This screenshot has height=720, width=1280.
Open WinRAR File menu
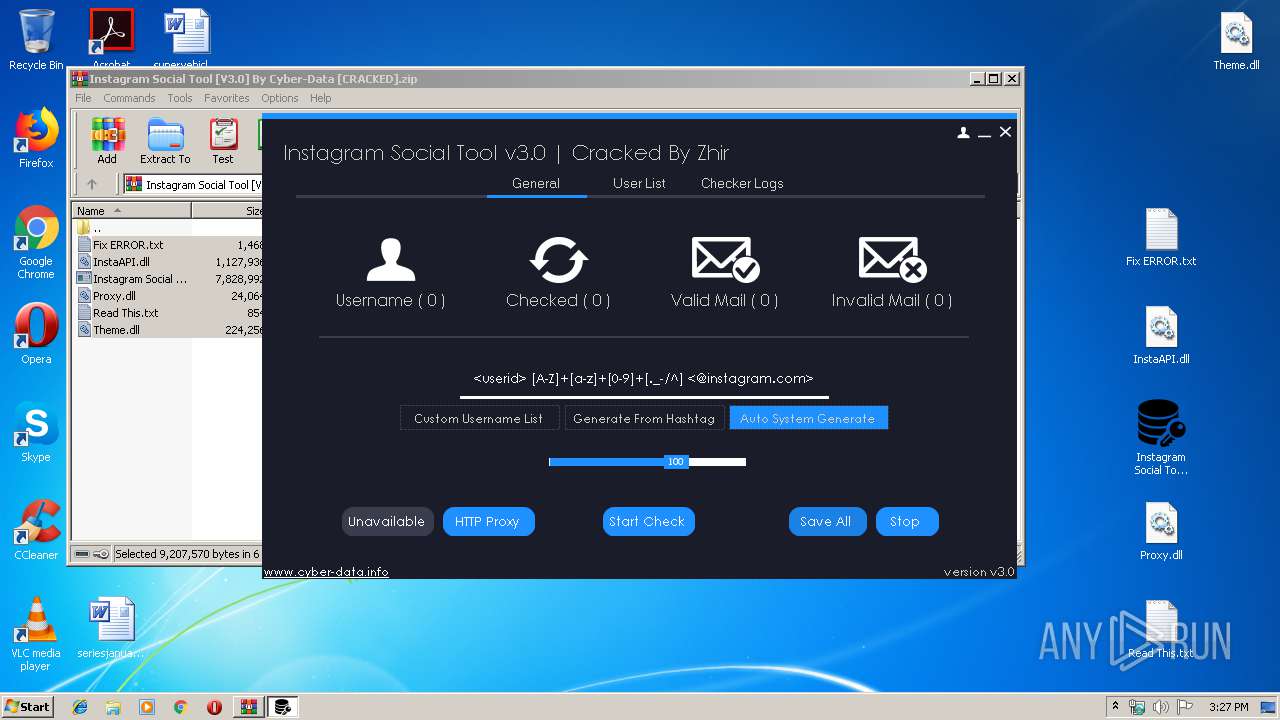[83, 98]
